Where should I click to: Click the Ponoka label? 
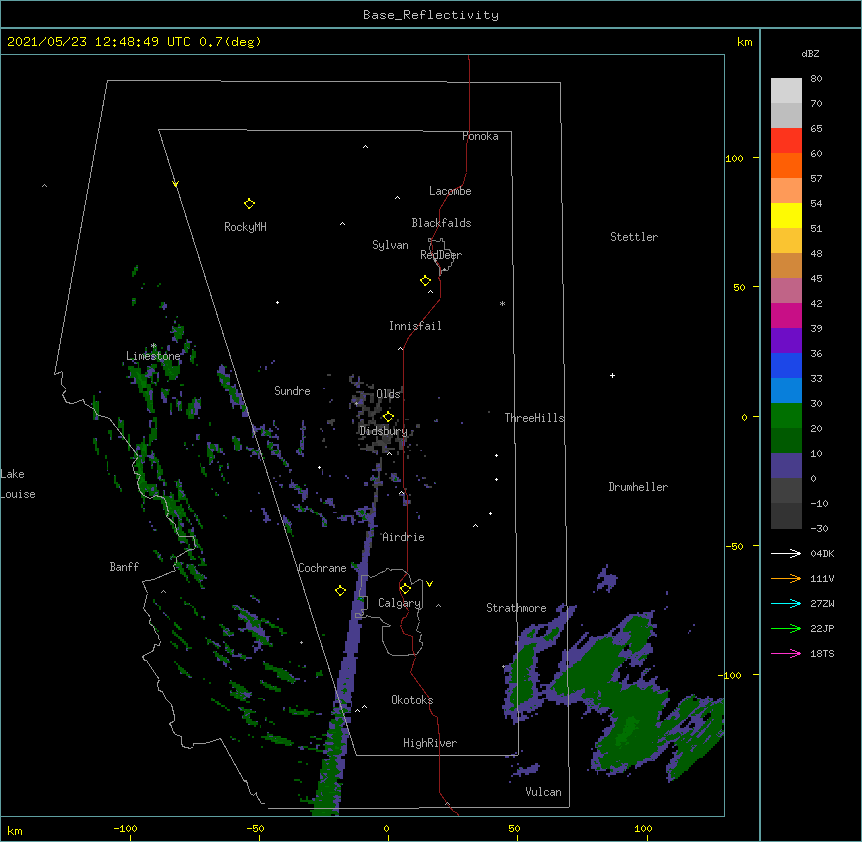tap(480, 136)
